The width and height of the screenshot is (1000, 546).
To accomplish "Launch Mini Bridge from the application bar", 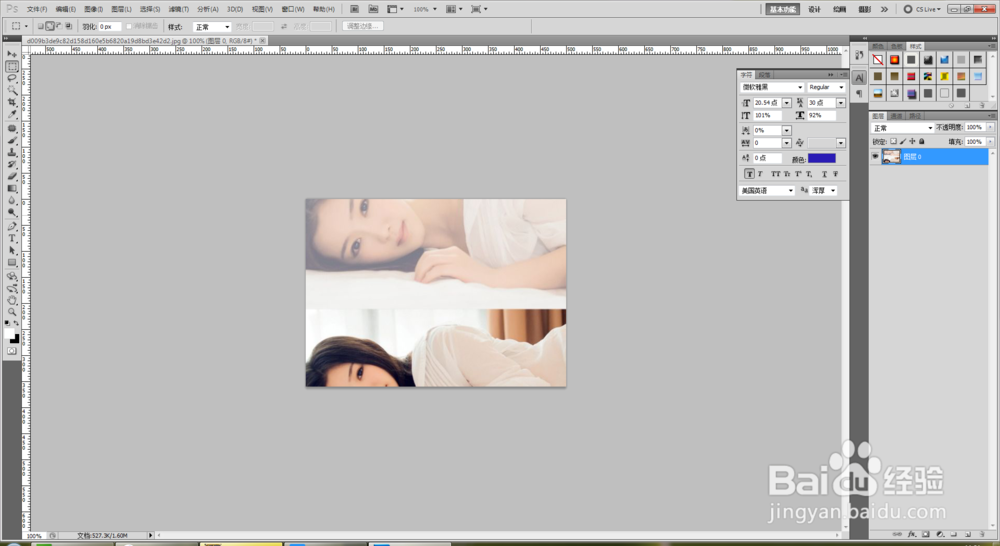I will click(374, 9).
